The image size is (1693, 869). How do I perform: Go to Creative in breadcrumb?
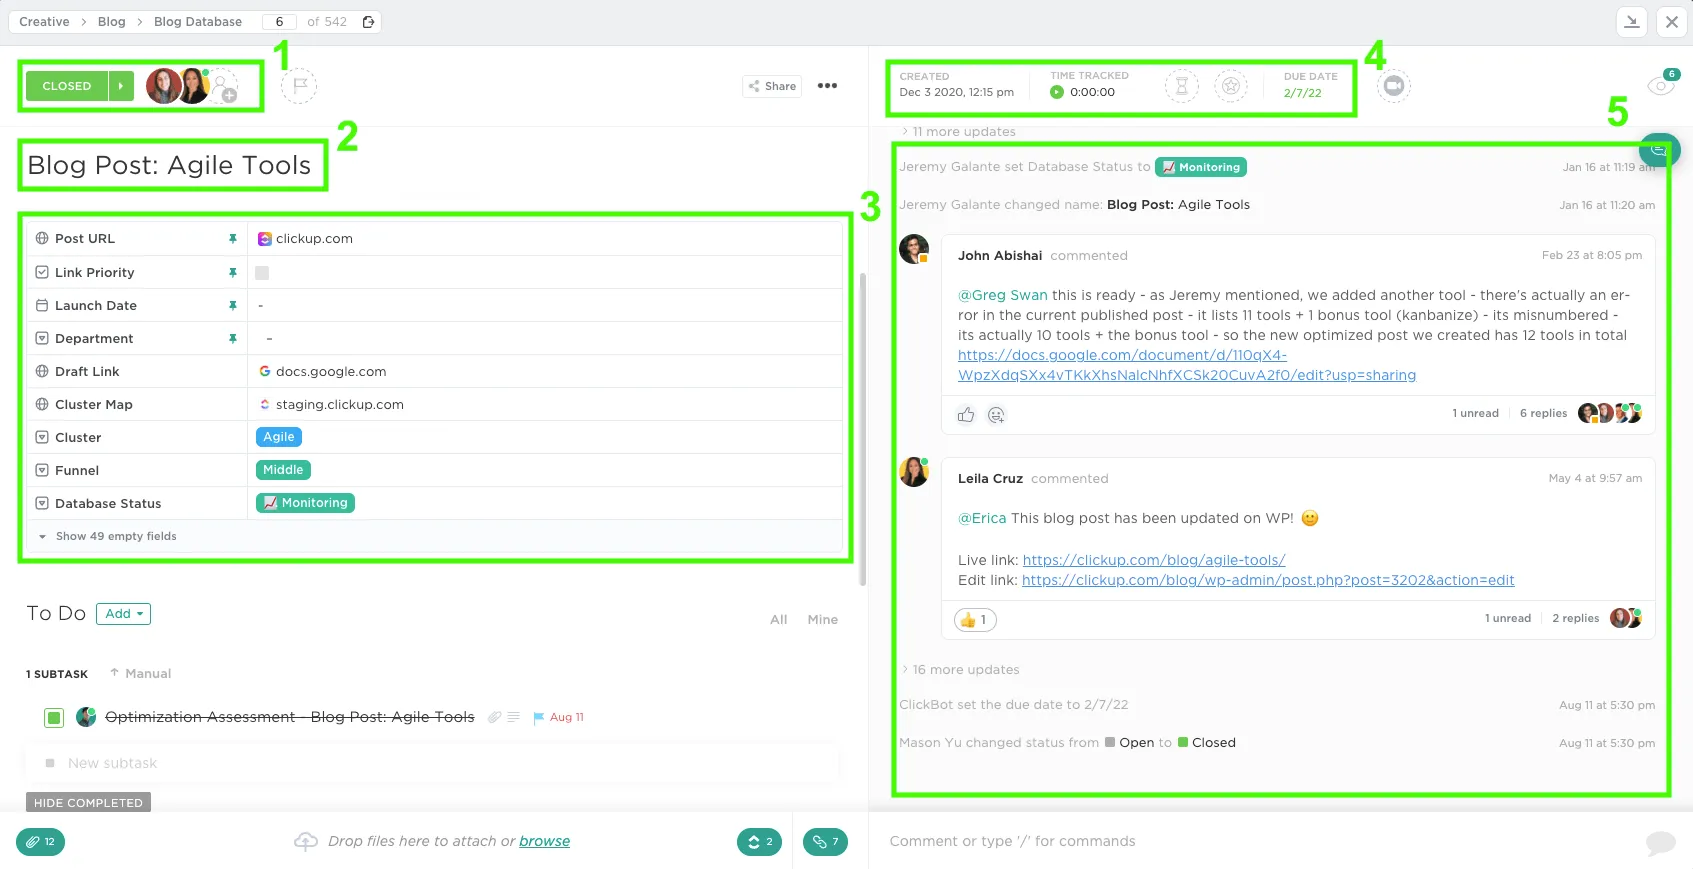click(44, 22)
